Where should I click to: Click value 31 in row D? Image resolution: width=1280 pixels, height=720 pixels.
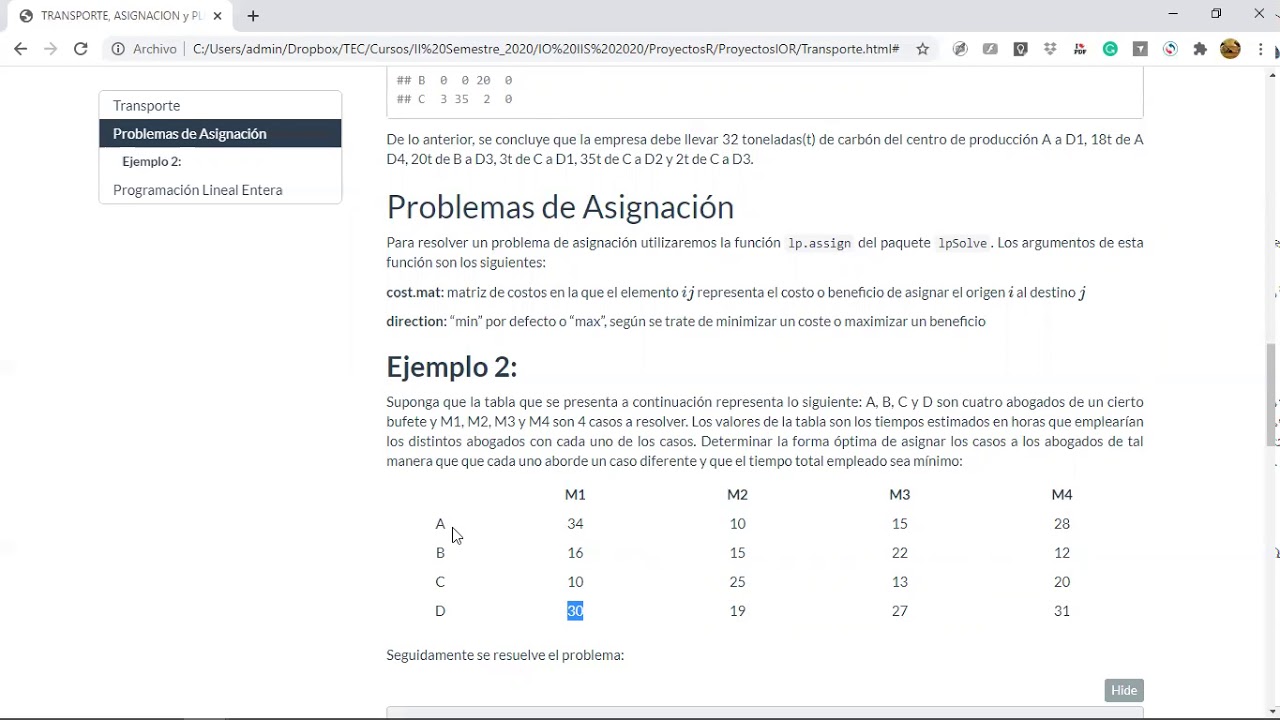pos(1062,610)
